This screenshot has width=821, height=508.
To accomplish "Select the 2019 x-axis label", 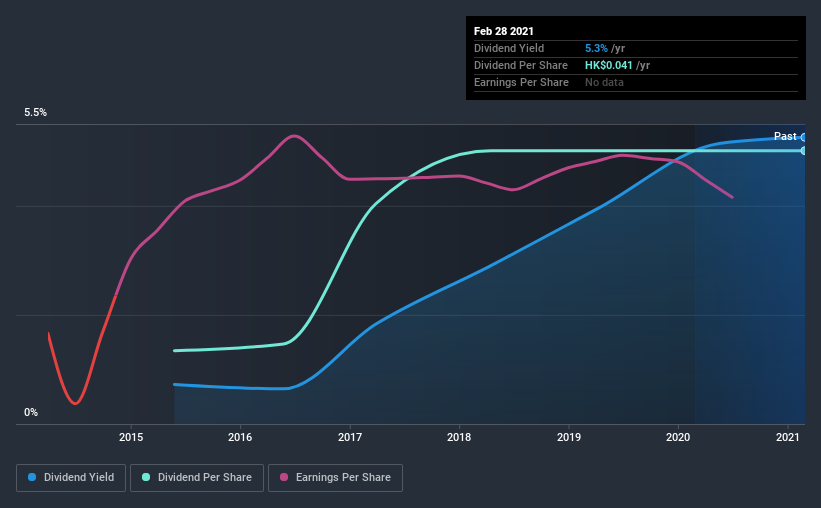I will (569, 437).
